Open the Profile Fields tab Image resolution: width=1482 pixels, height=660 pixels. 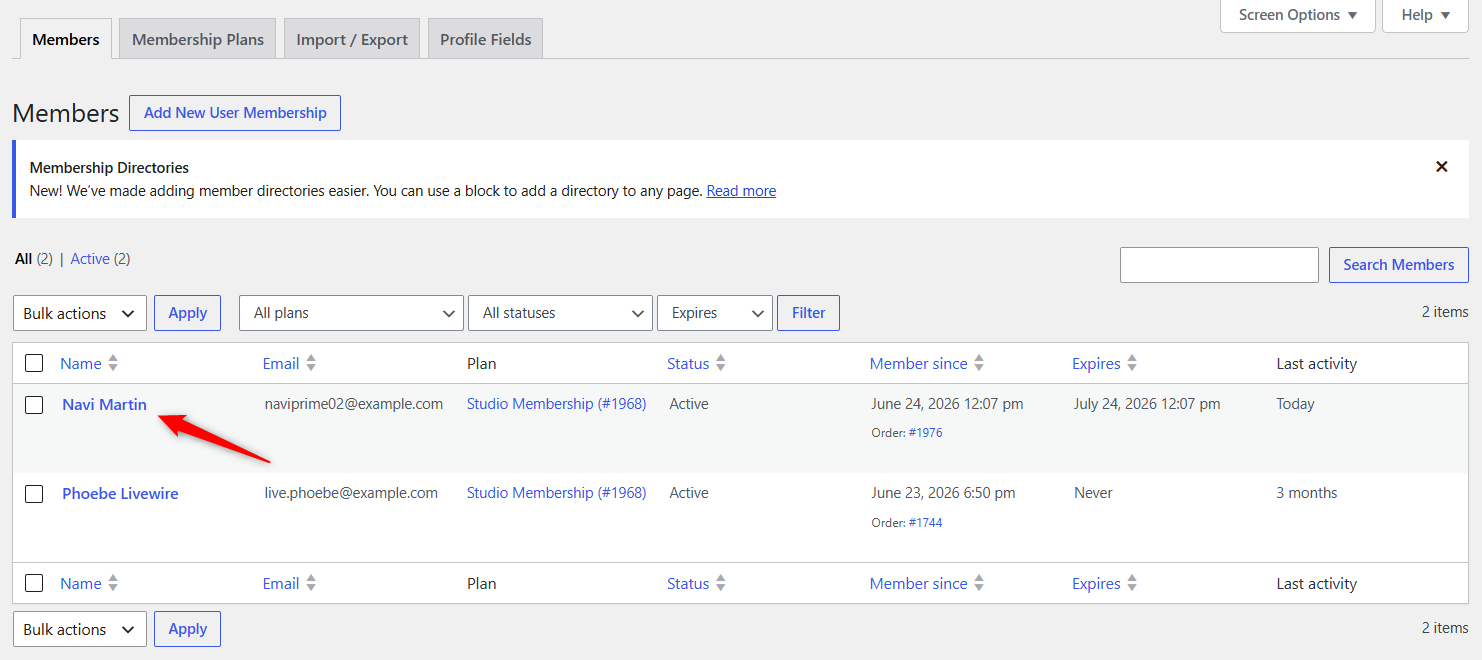(x=485, y=40)
